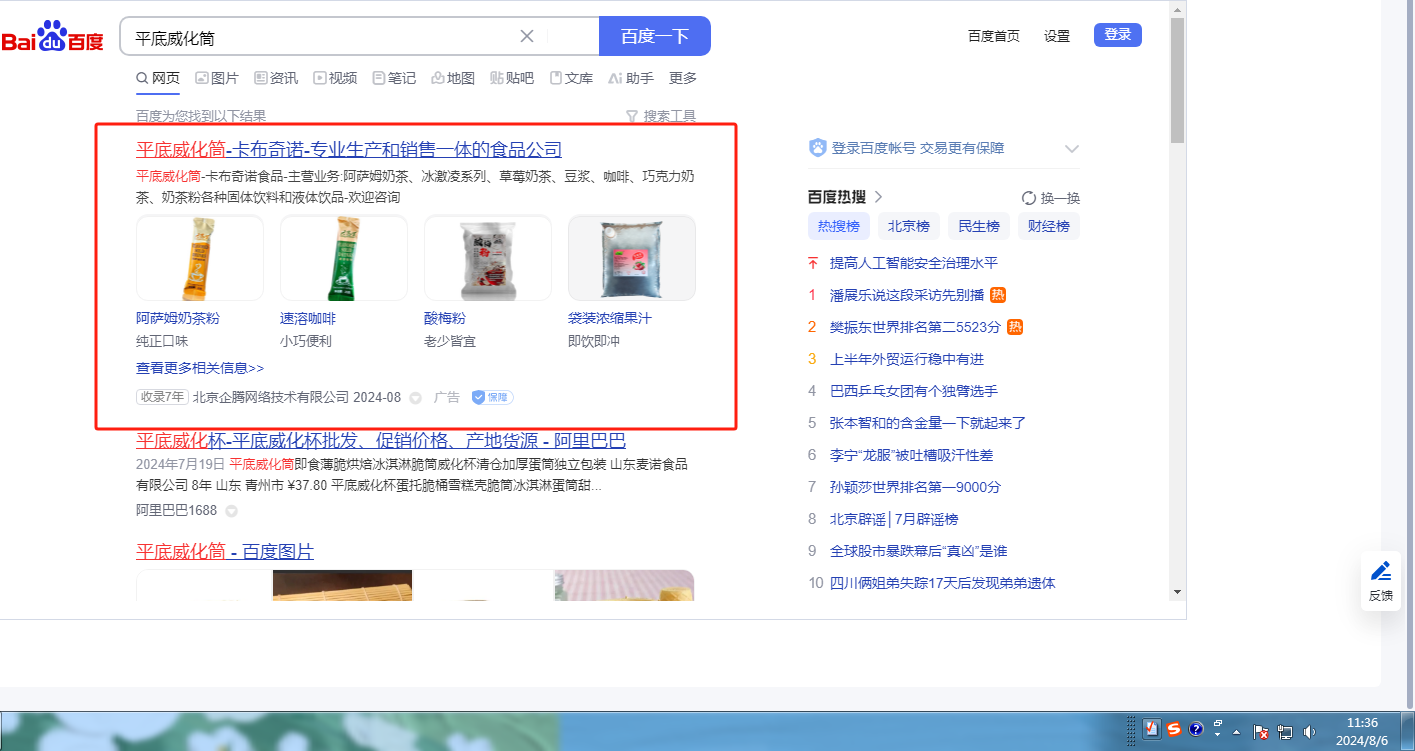The image size is (1415, 751).
Task: Select the 笔记 search tab
Action: tap(394, 78)
